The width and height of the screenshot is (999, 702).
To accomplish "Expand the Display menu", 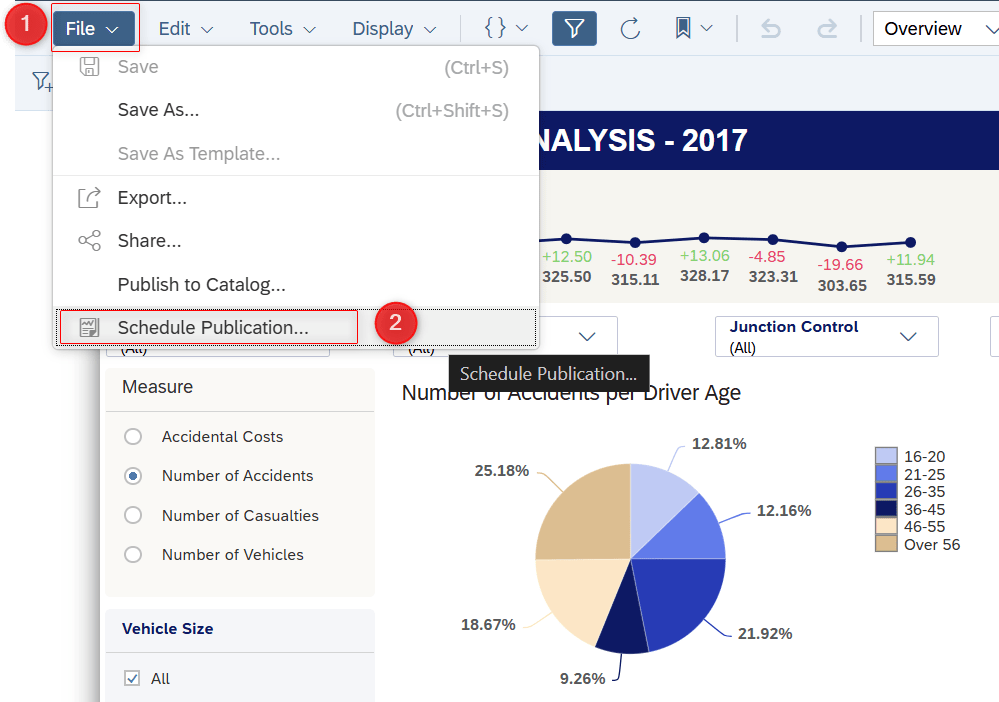I will coord(394,29).
